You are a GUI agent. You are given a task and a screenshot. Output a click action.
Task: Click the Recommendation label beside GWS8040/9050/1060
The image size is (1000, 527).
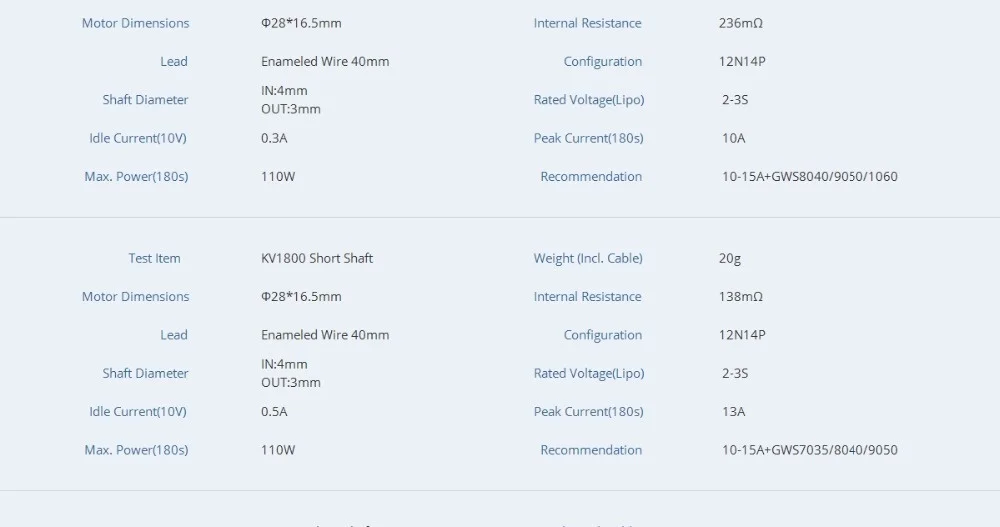point(591,176)
